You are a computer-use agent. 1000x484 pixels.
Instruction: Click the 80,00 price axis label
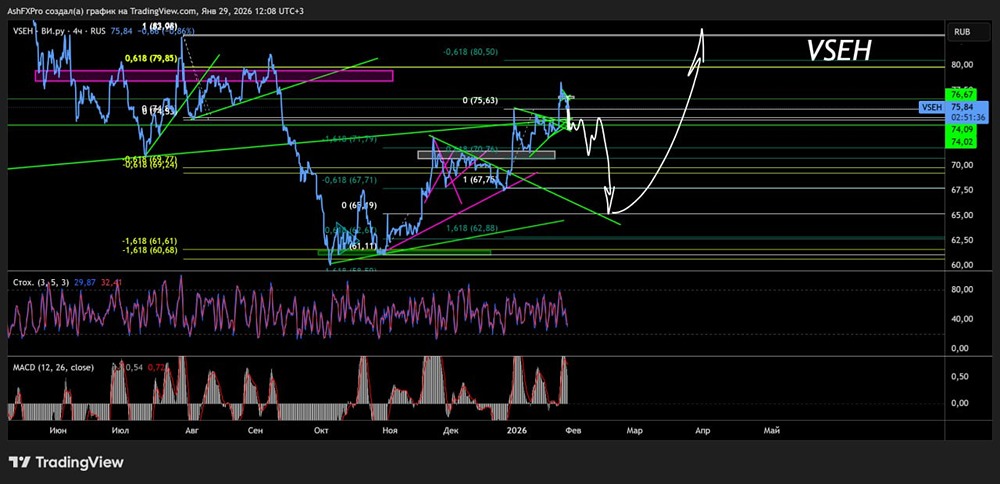(962, 64)
